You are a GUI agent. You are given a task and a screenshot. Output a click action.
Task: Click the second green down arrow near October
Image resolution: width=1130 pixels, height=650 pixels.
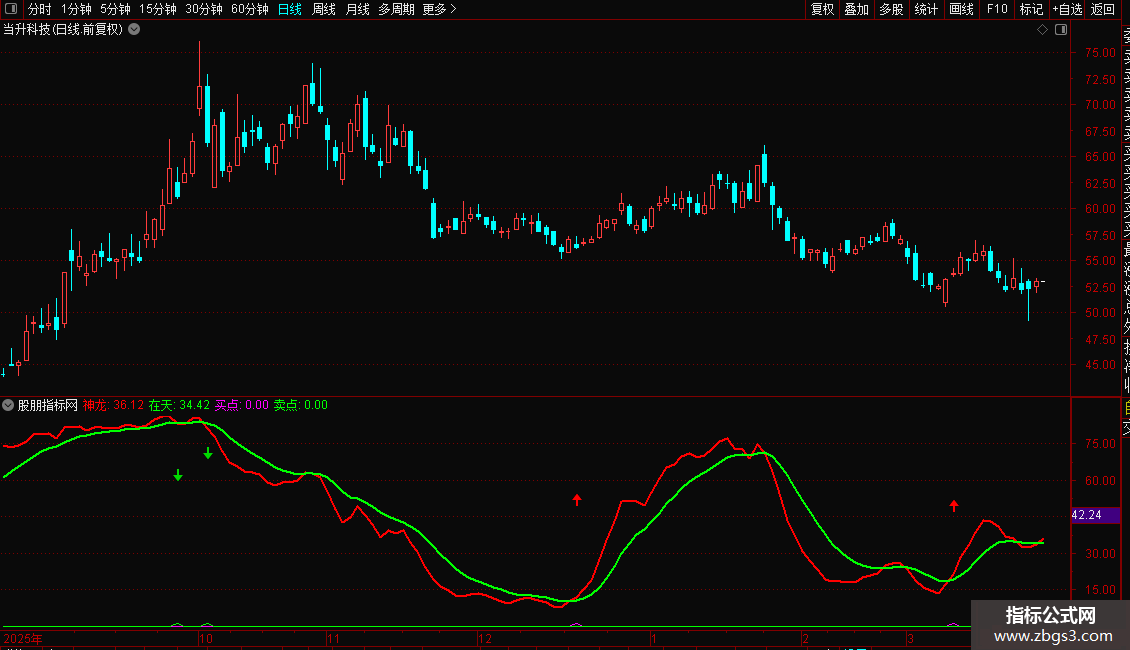pos(208,453)
